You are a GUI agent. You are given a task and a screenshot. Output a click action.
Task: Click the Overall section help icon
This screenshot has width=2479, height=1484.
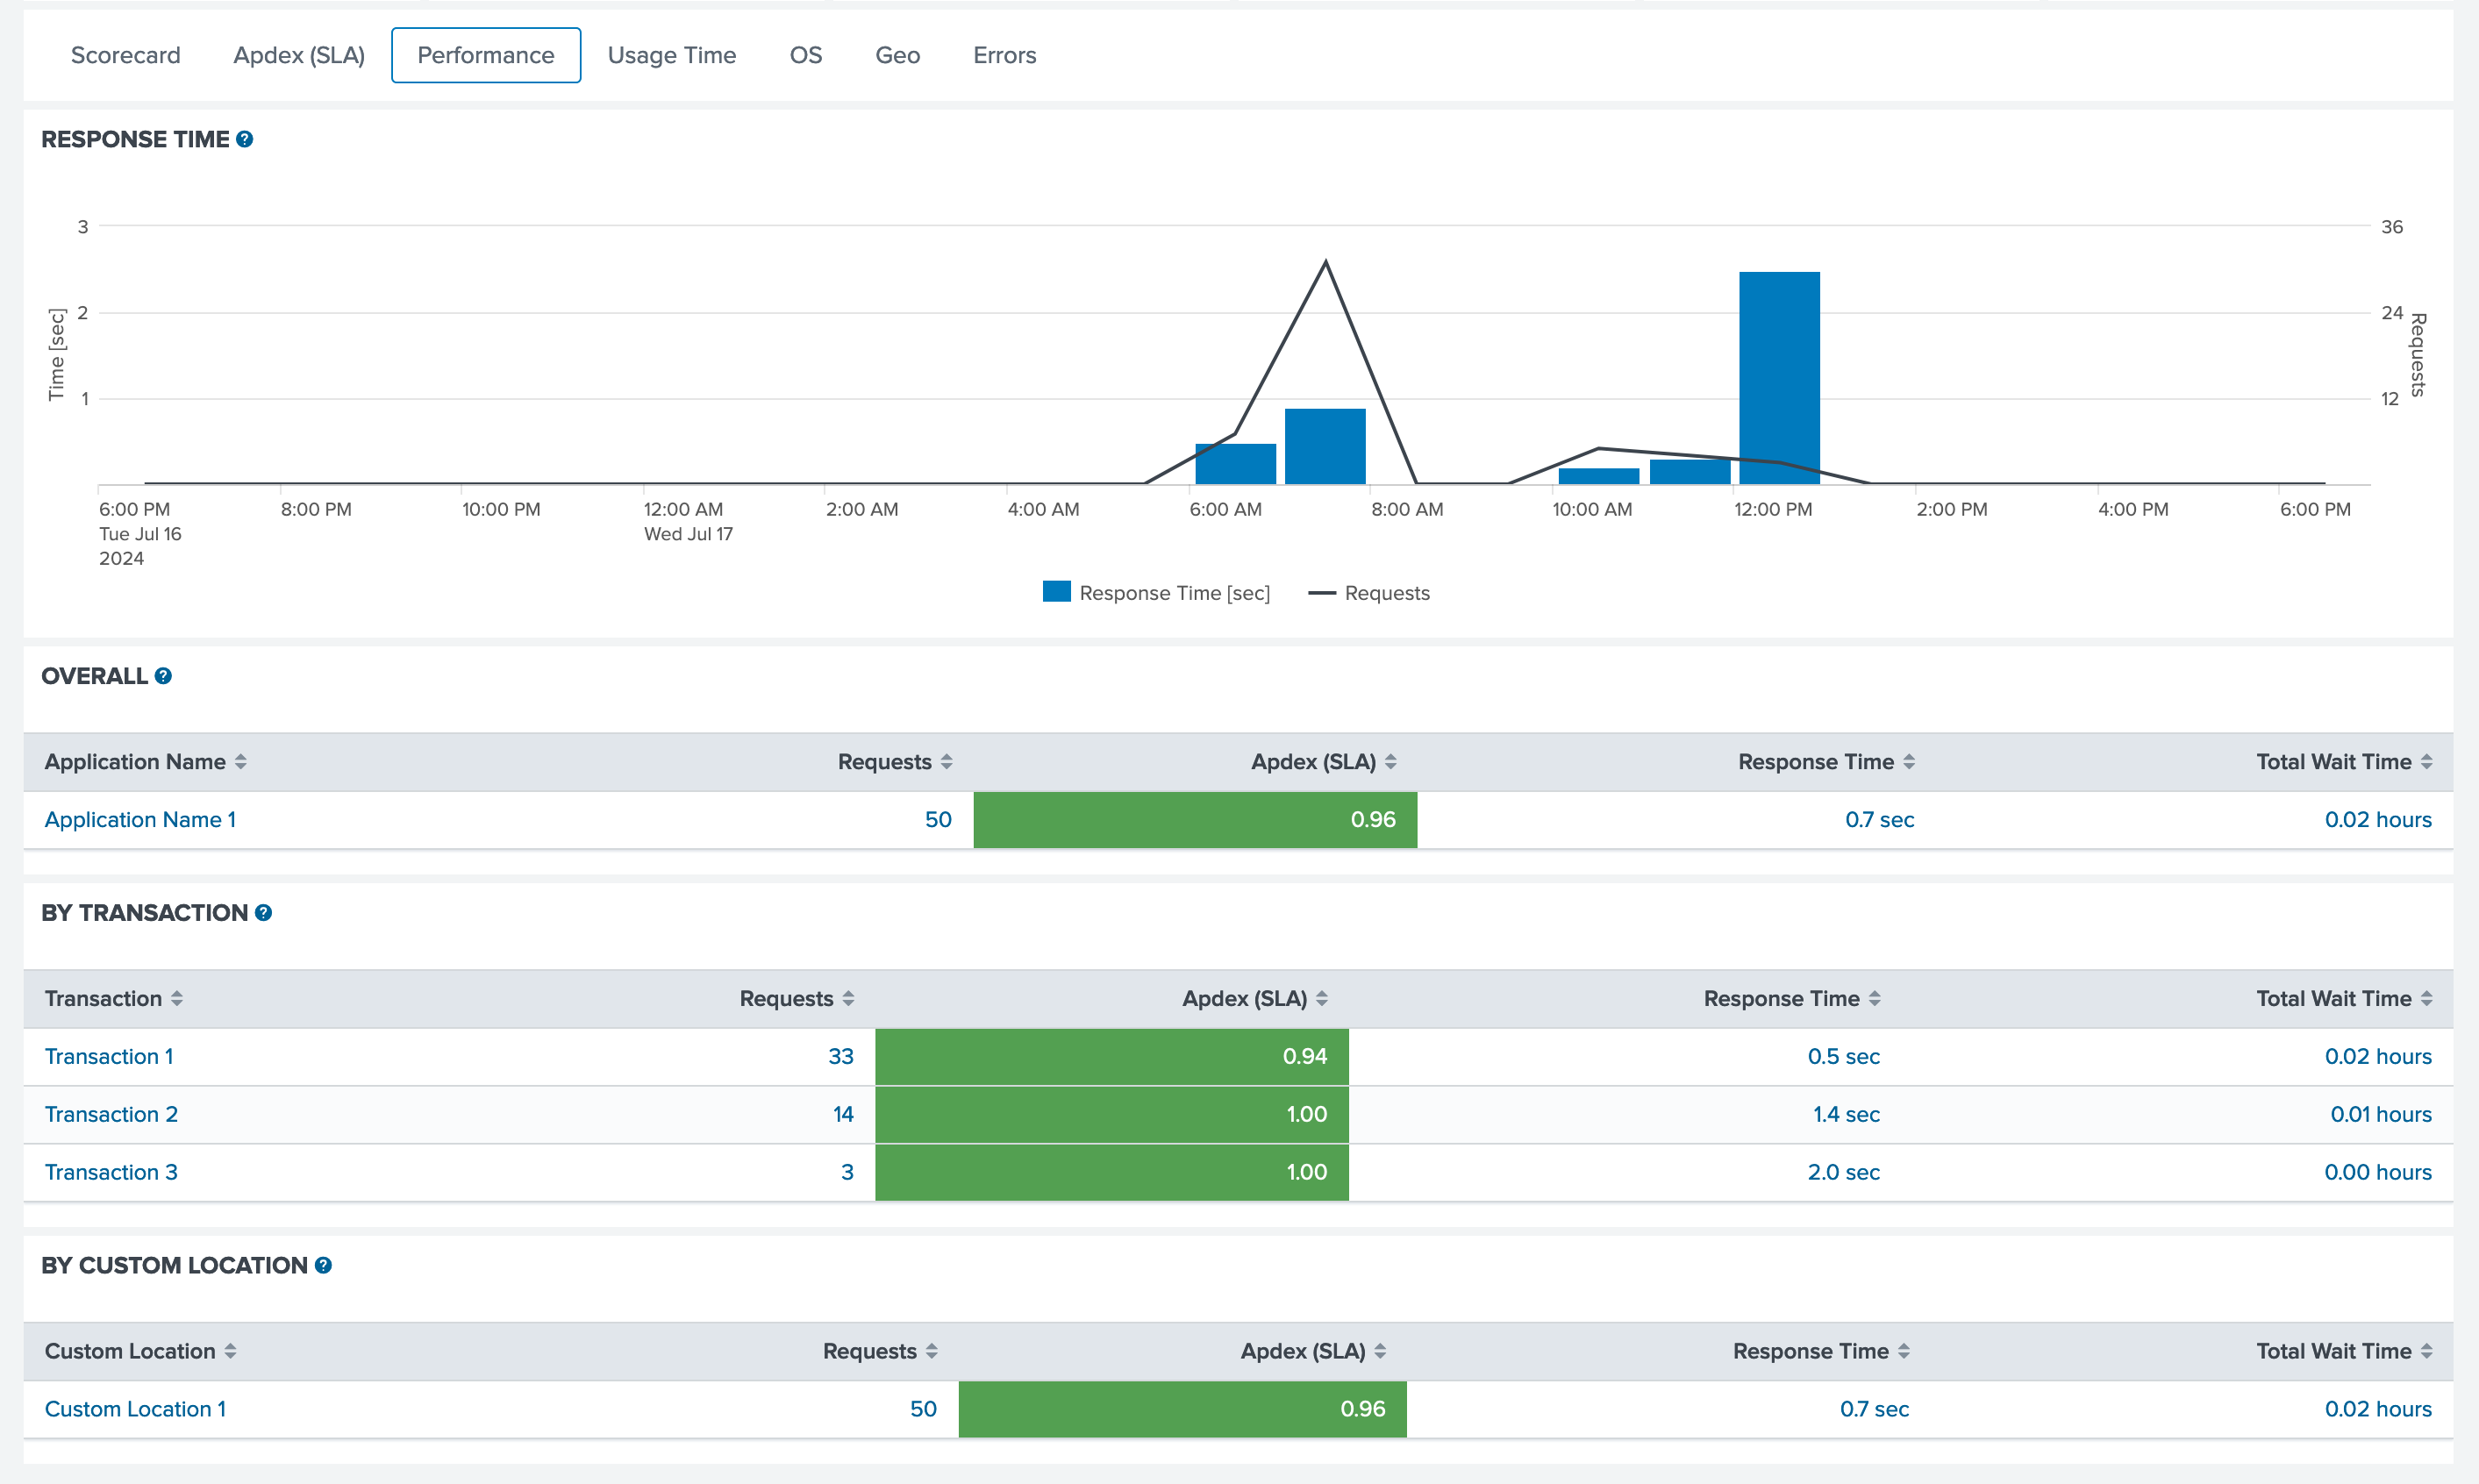click(x=163, y=676)
